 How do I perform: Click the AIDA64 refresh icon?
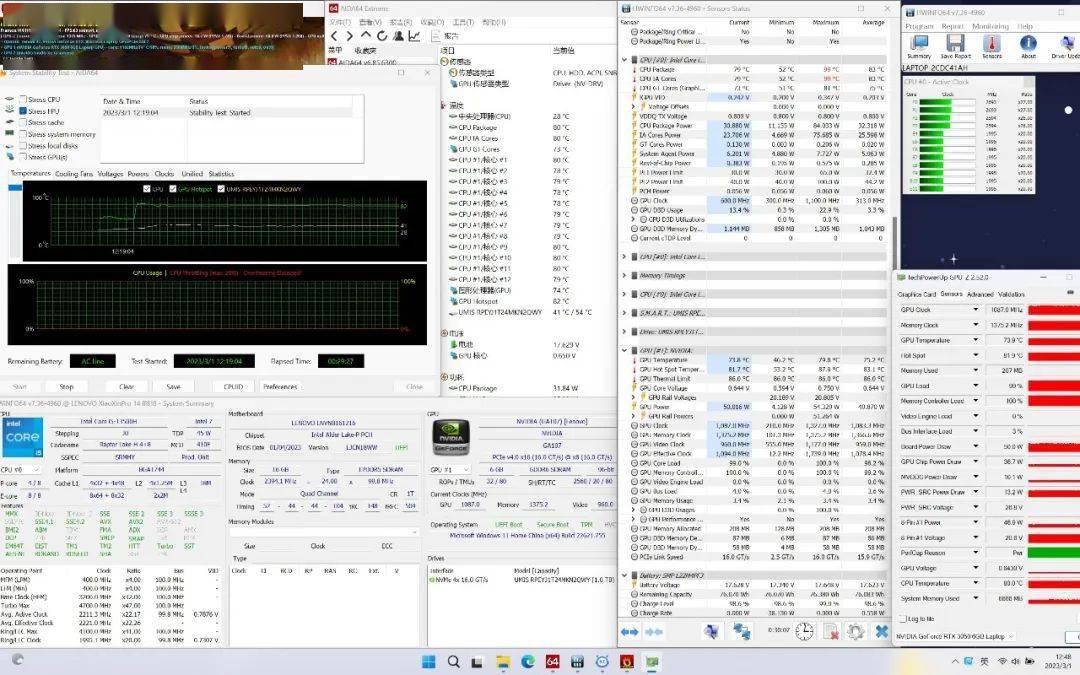click(x=382, y=36)
